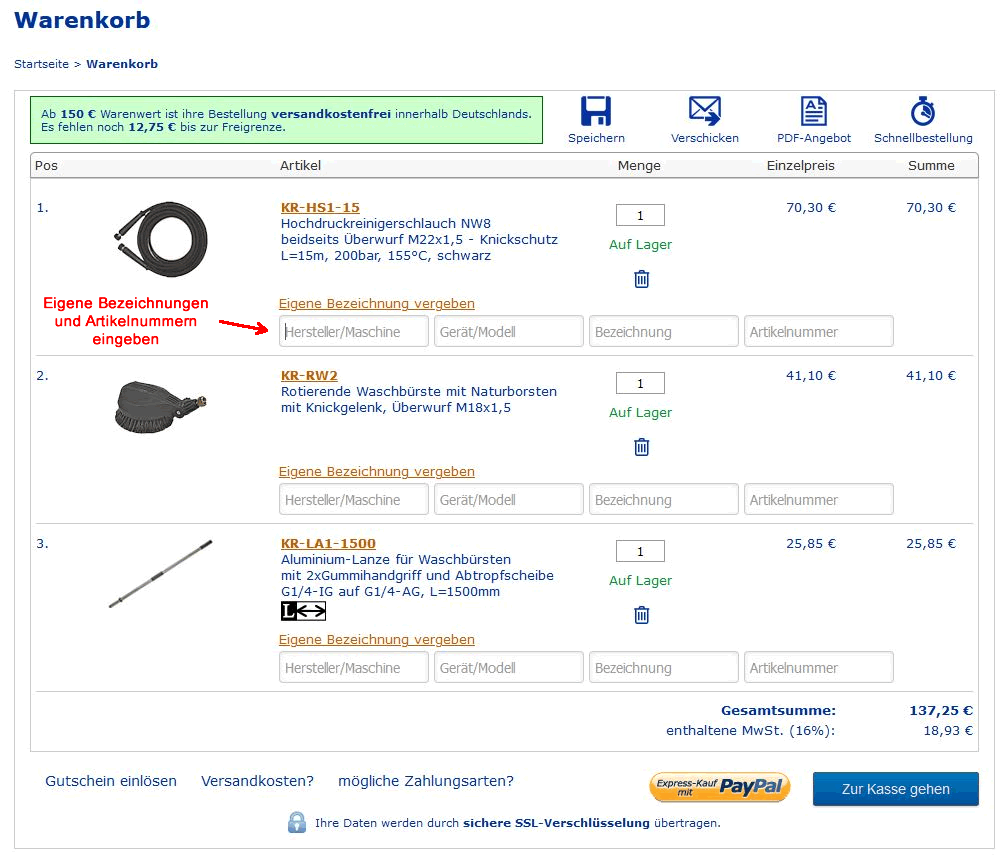Click the Verschicken envelope icon

click(705, 111)
